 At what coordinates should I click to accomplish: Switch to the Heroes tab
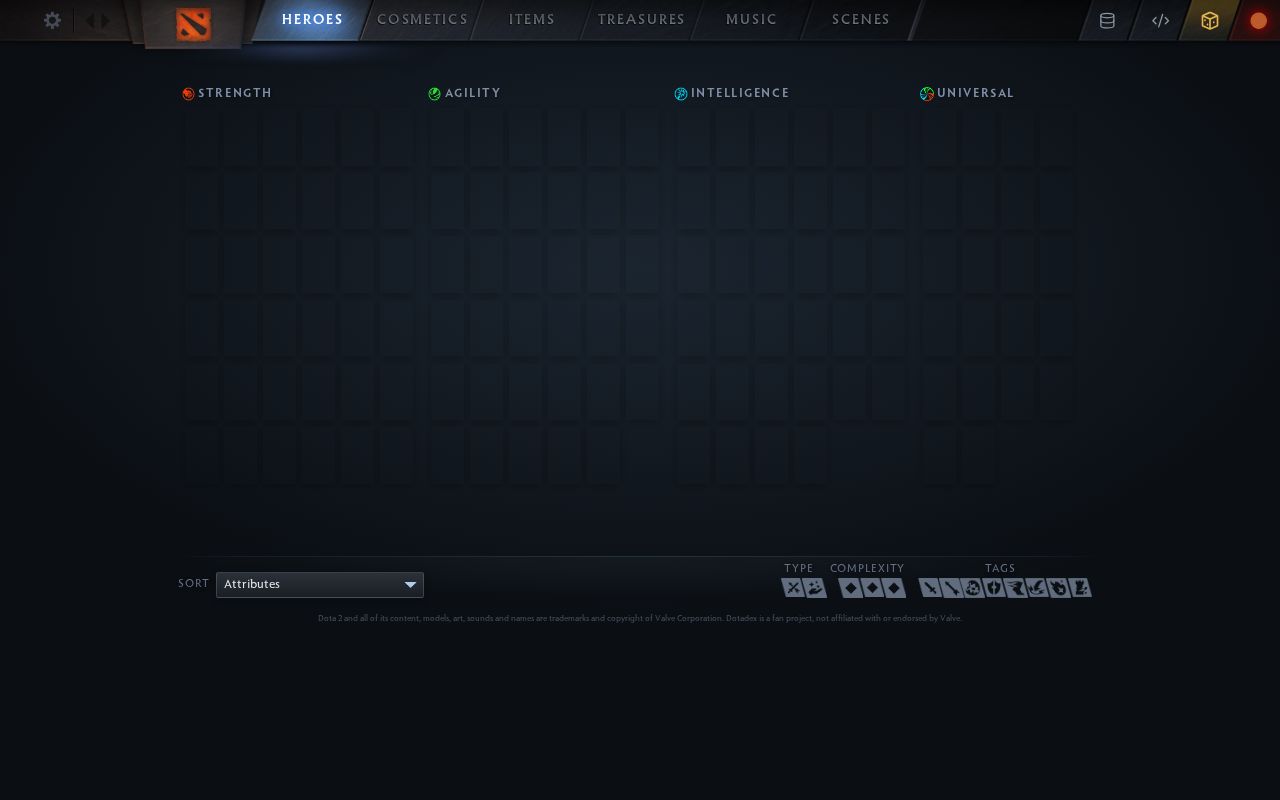[x=312, y=20]
